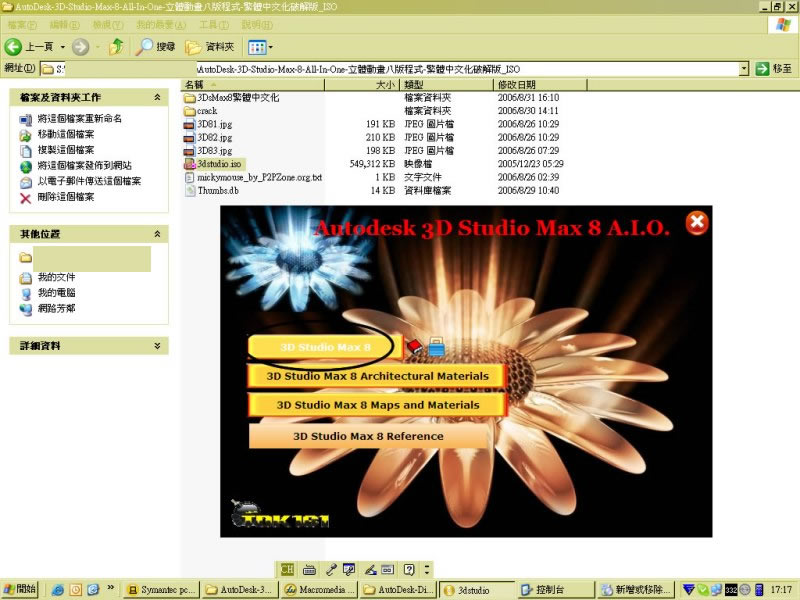Image resolution: width=800 pixels, height=600 pixels.
Task: Click the 複製這個檔案 task link
Action: click(66, 150)
